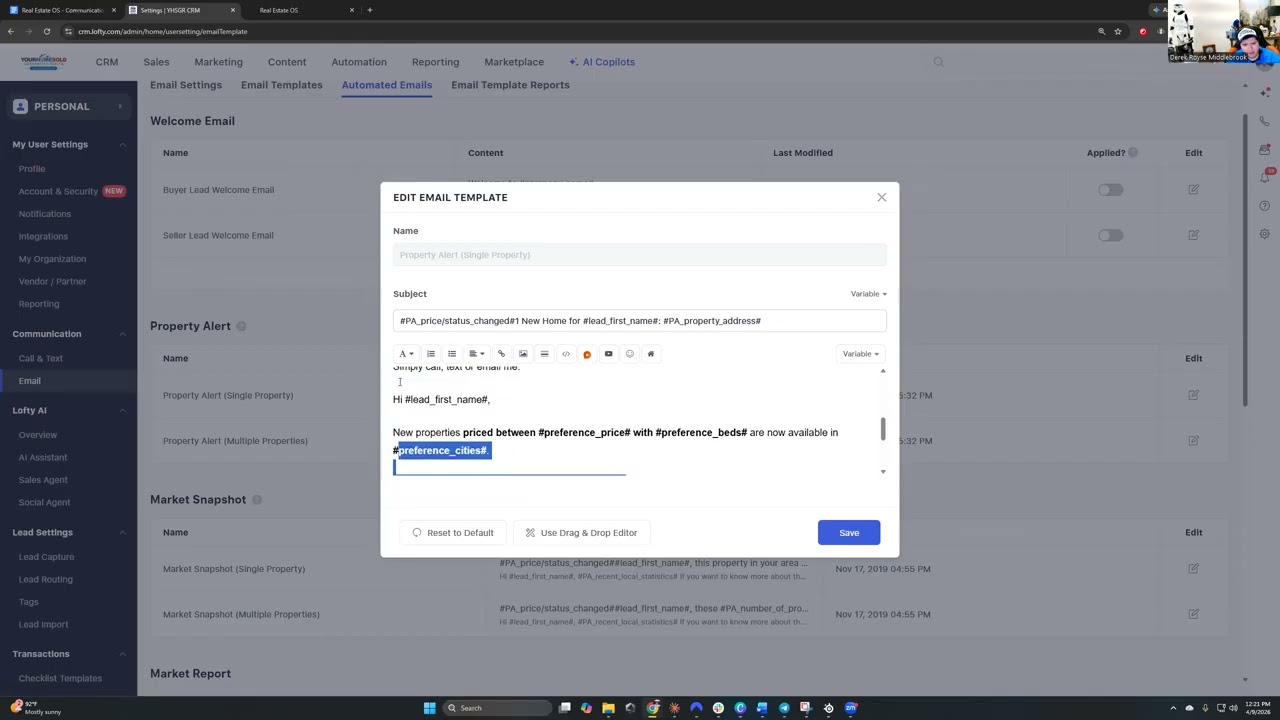Open the HTML code view icon
The image size is (1280, 720).
click(x=566, y=354)
